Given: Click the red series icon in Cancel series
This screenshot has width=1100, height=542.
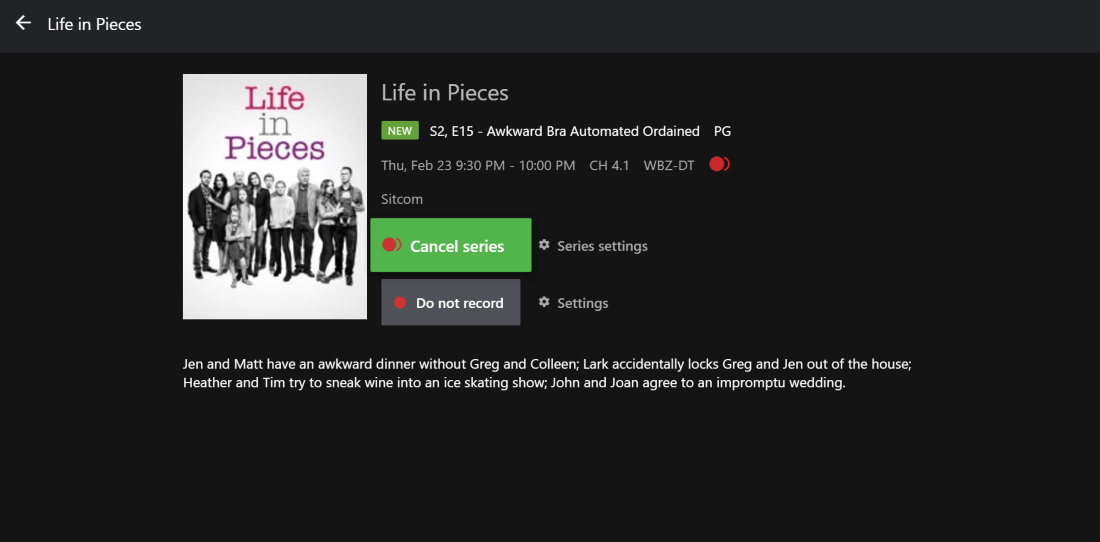Looking at the screenshot, I should tap(391, 245).
